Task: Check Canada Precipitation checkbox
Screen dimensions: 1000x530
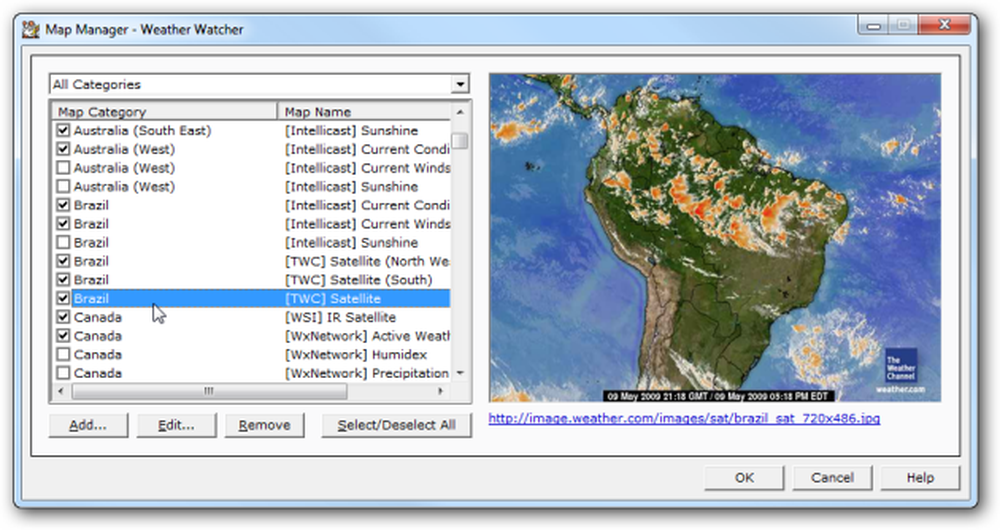Action: click(63, 372)
